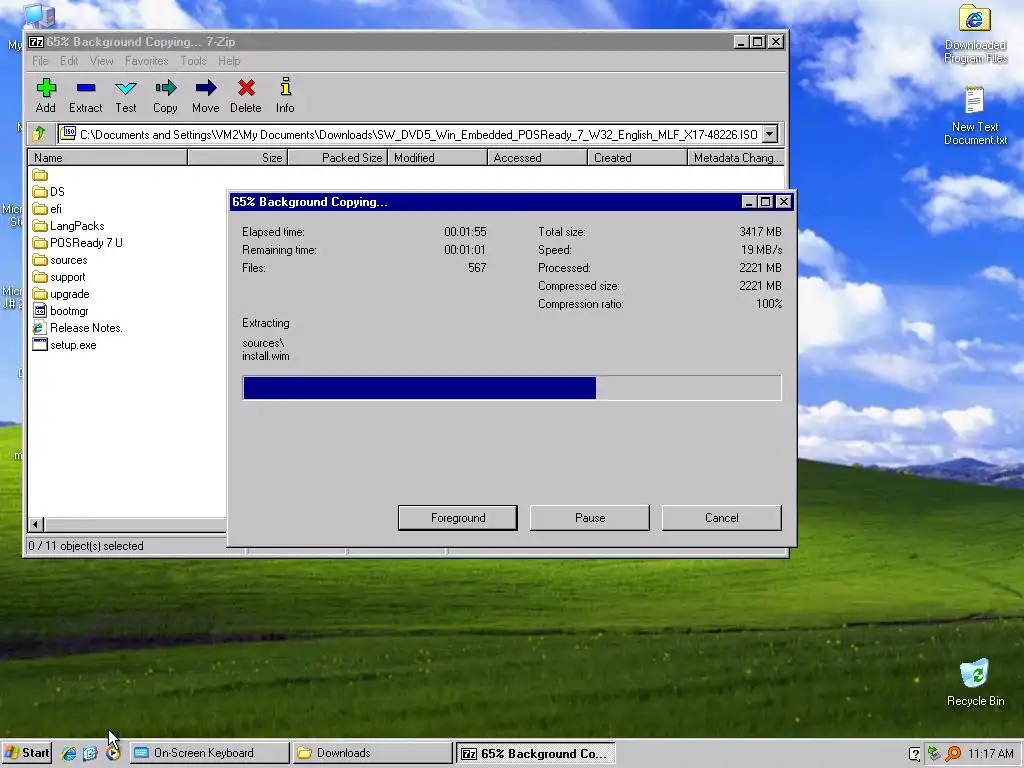Click the Move toolbar icon
Image resolution: width=1024 pixels, height=768 pixels.
(x=206, y=95)
